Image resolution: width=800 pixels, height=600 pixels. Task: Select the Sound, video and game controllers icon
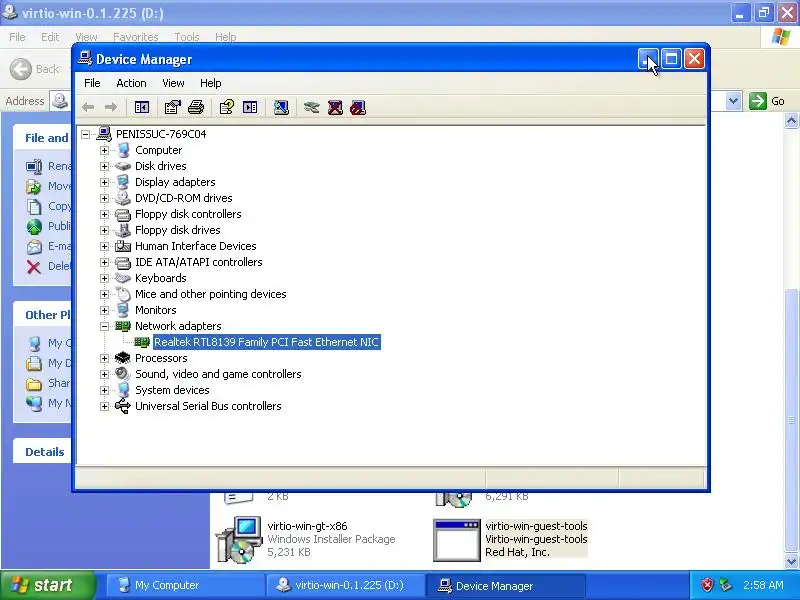[x=123, y=374]
